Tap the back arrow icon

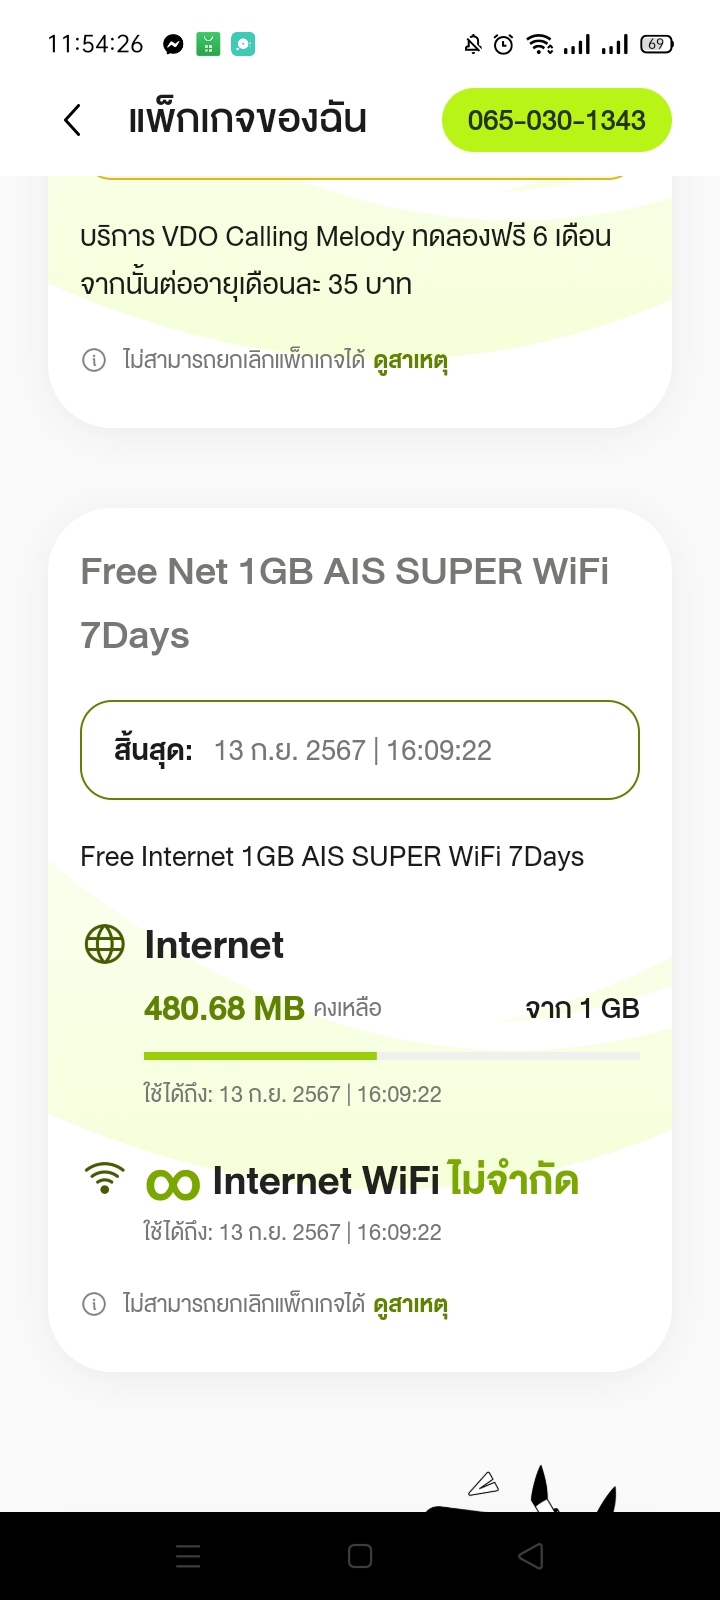point(72,121)
